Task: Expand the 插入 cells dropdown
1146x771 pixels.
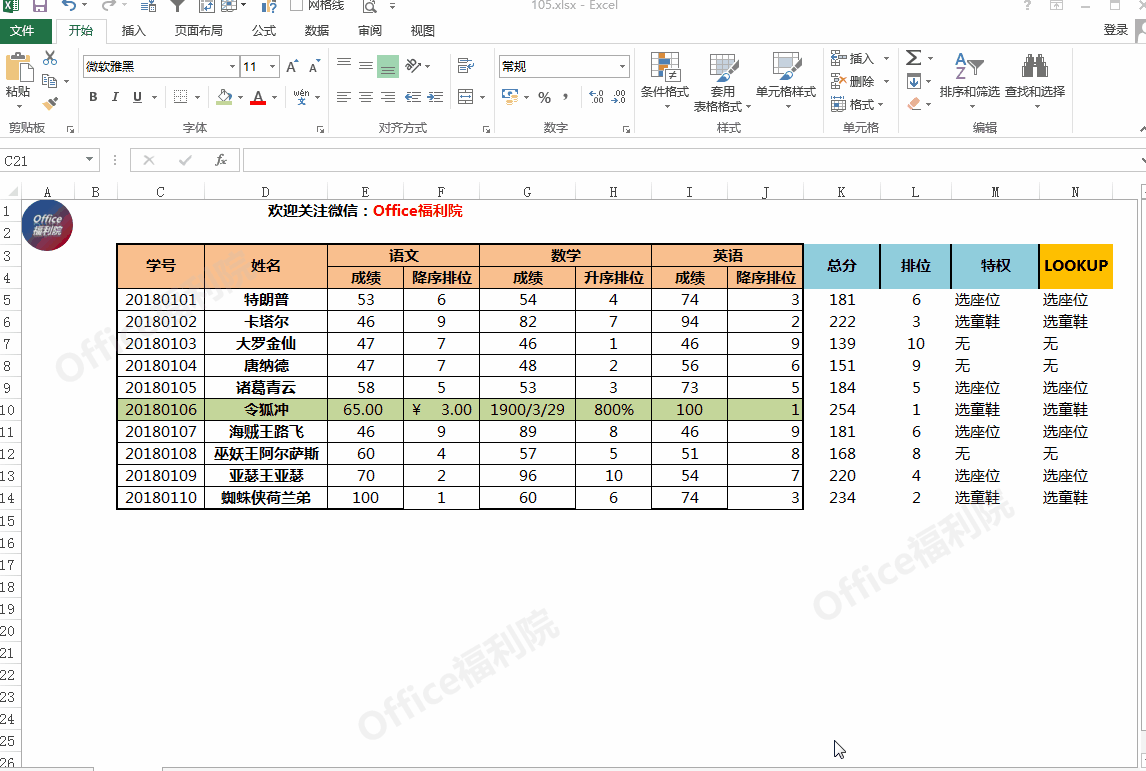Action: [887, 58]
